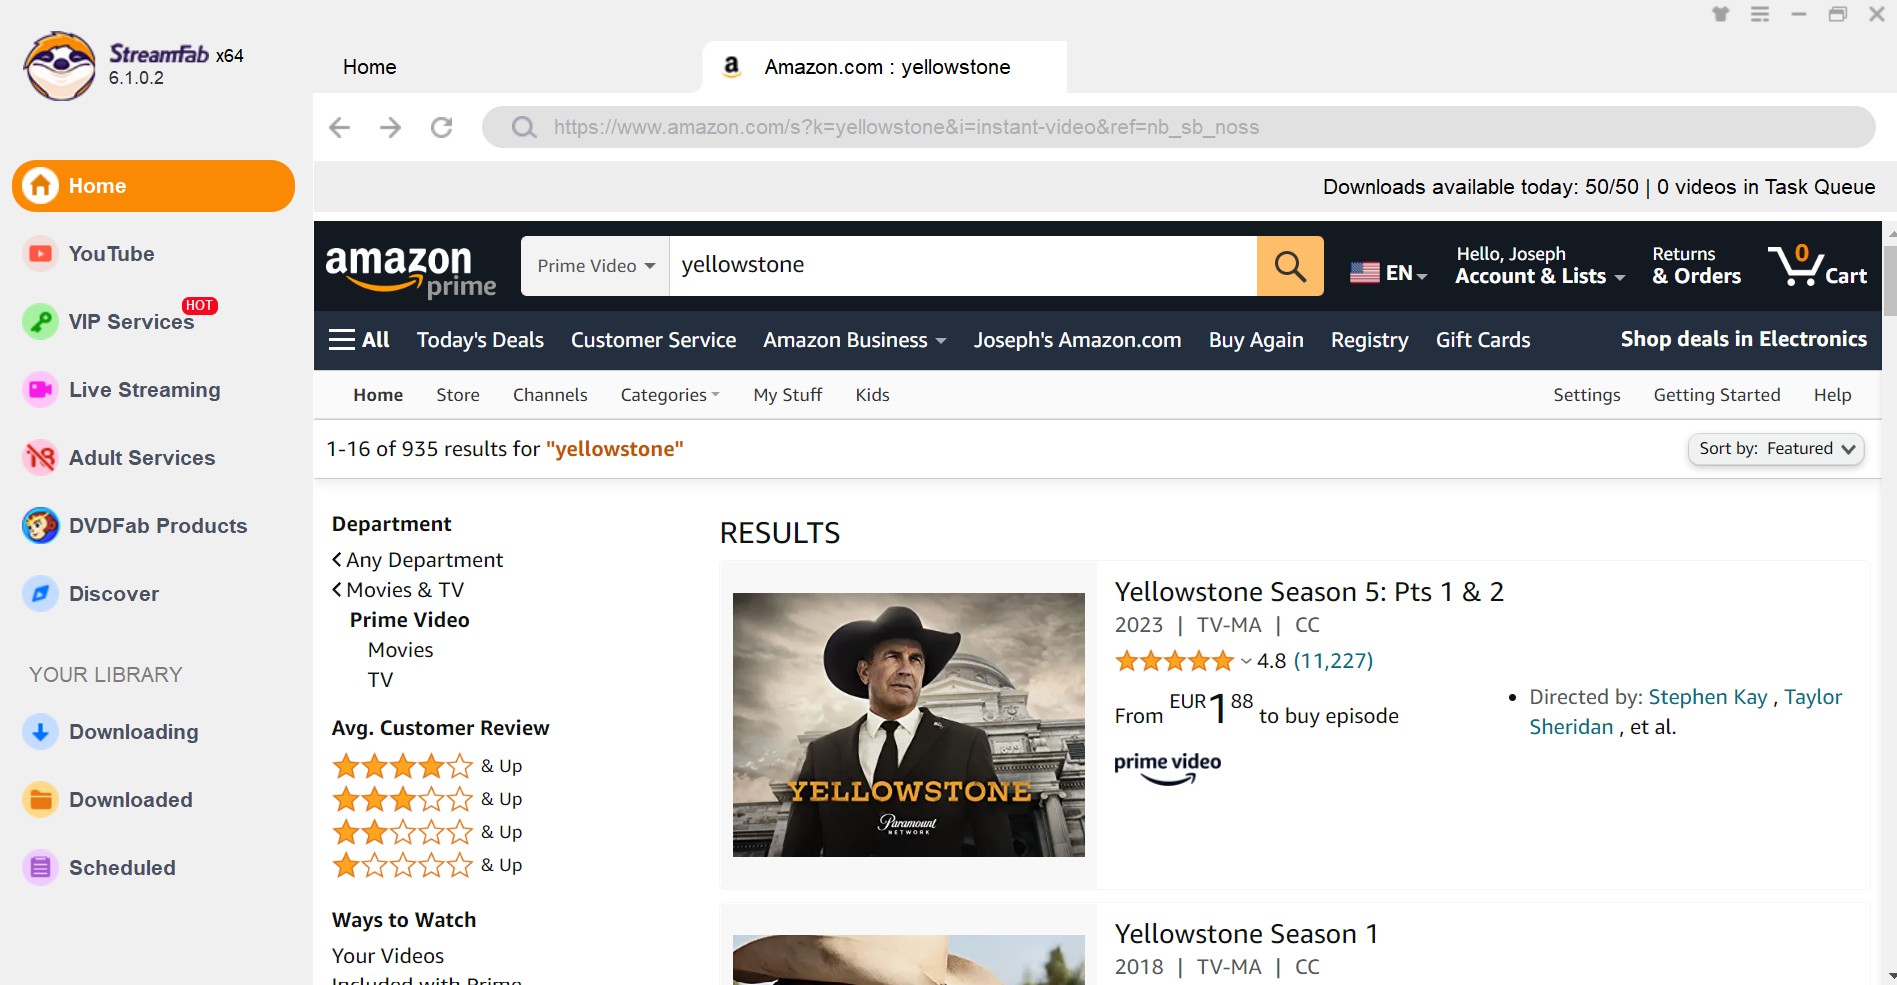
Task: Click the Amazon favicon on the tab
Action: pyautogui.click(x=732, y=67)
